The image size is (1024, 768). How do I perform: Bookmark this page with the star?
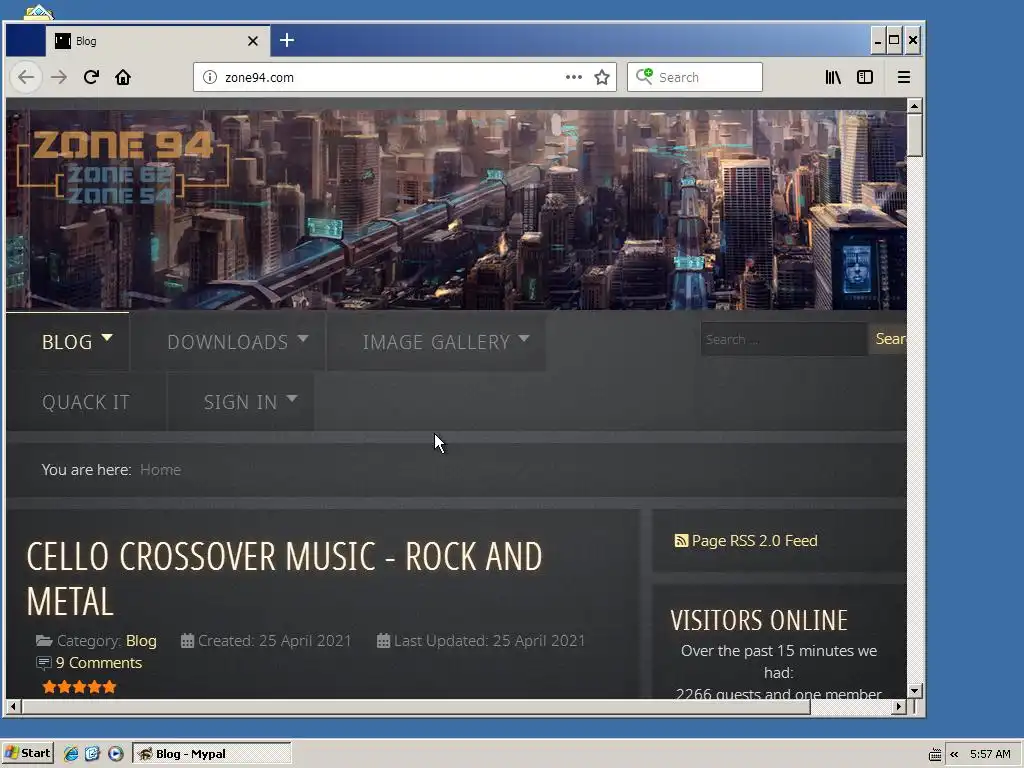point(601,77)
